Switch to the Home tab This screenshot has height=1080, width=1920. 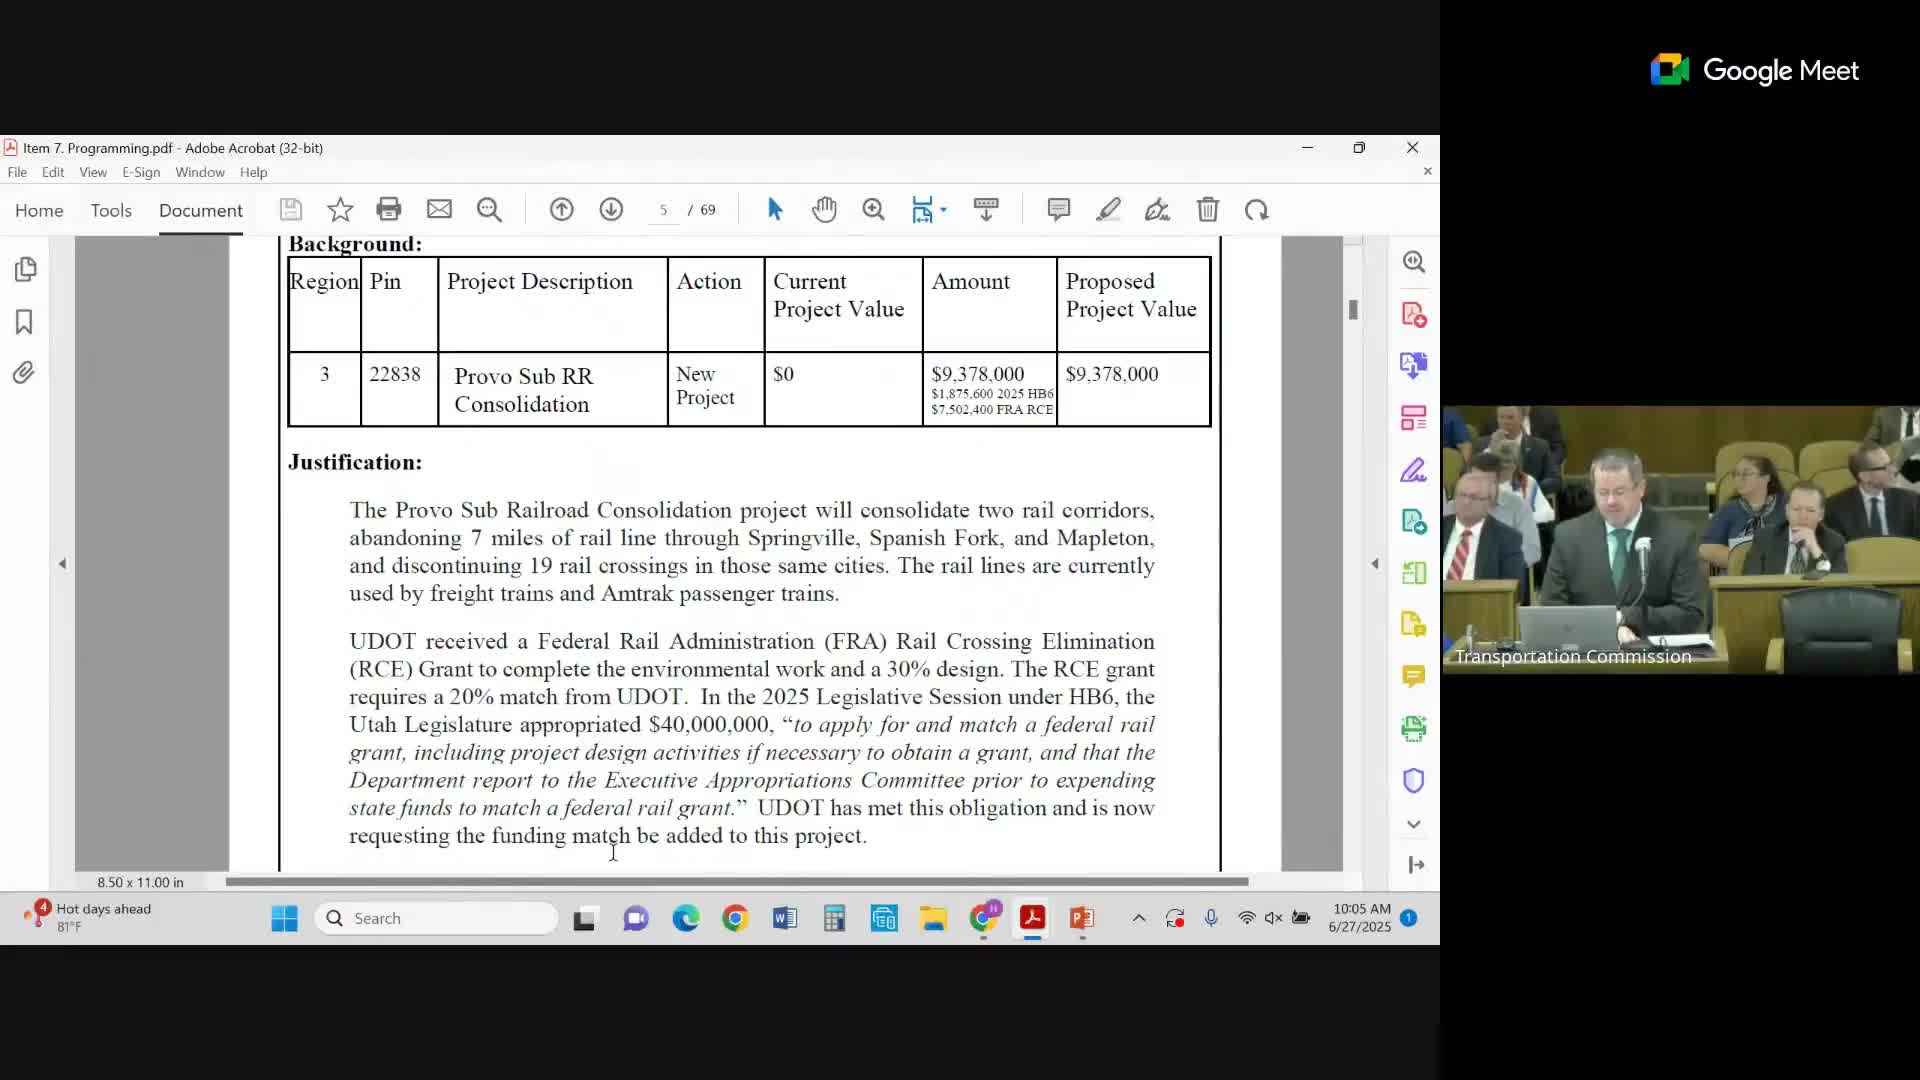39,210
